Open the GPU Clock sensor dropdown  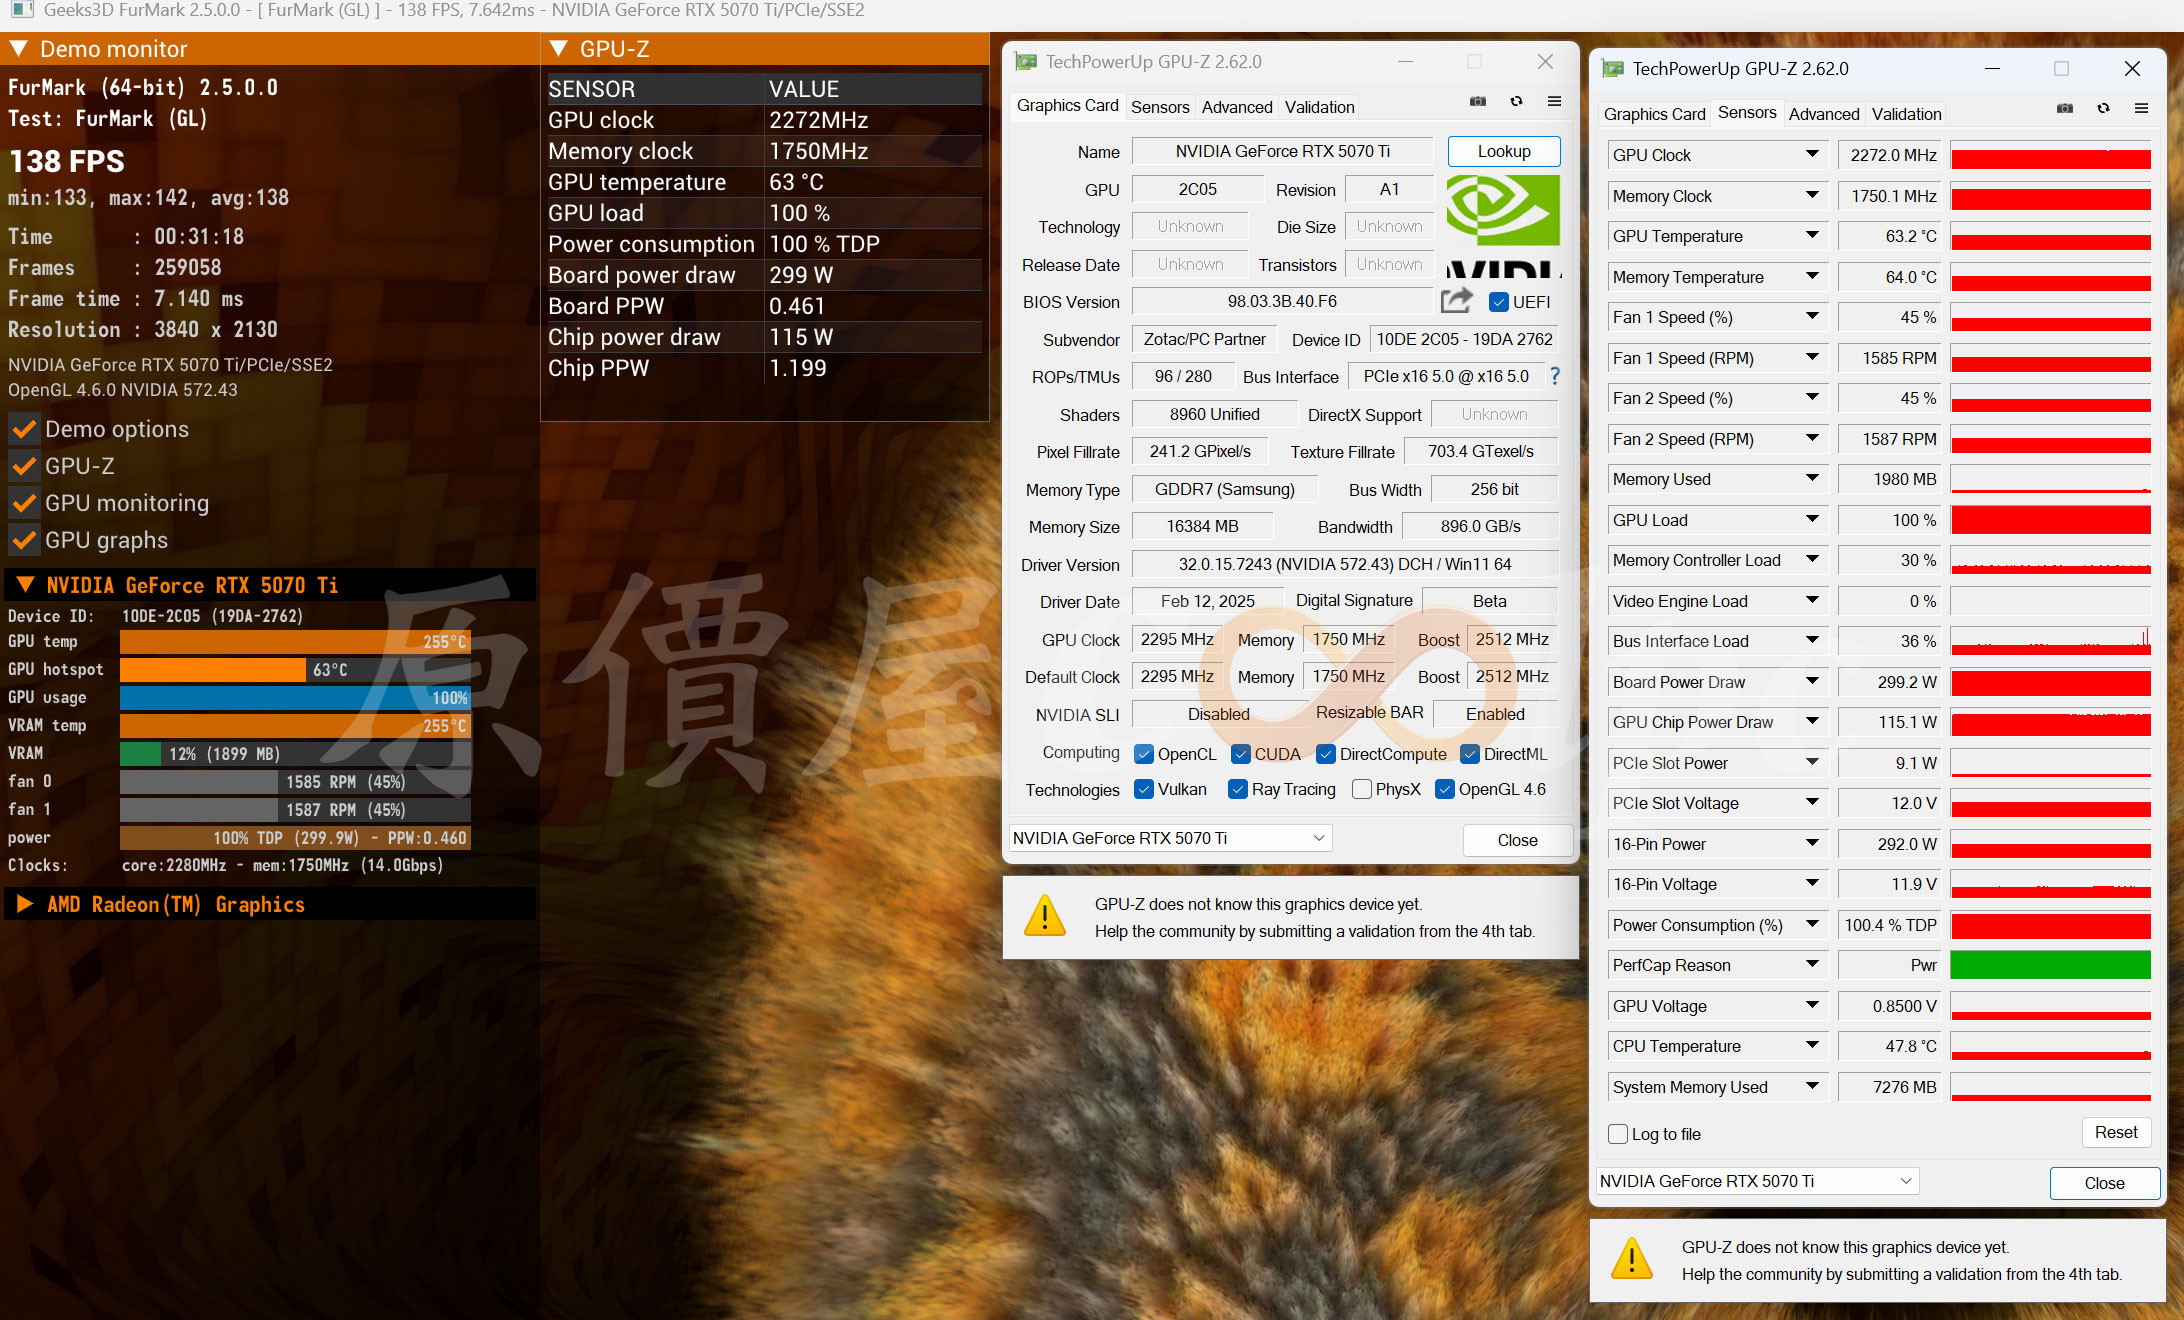[x=1812, y=154]
